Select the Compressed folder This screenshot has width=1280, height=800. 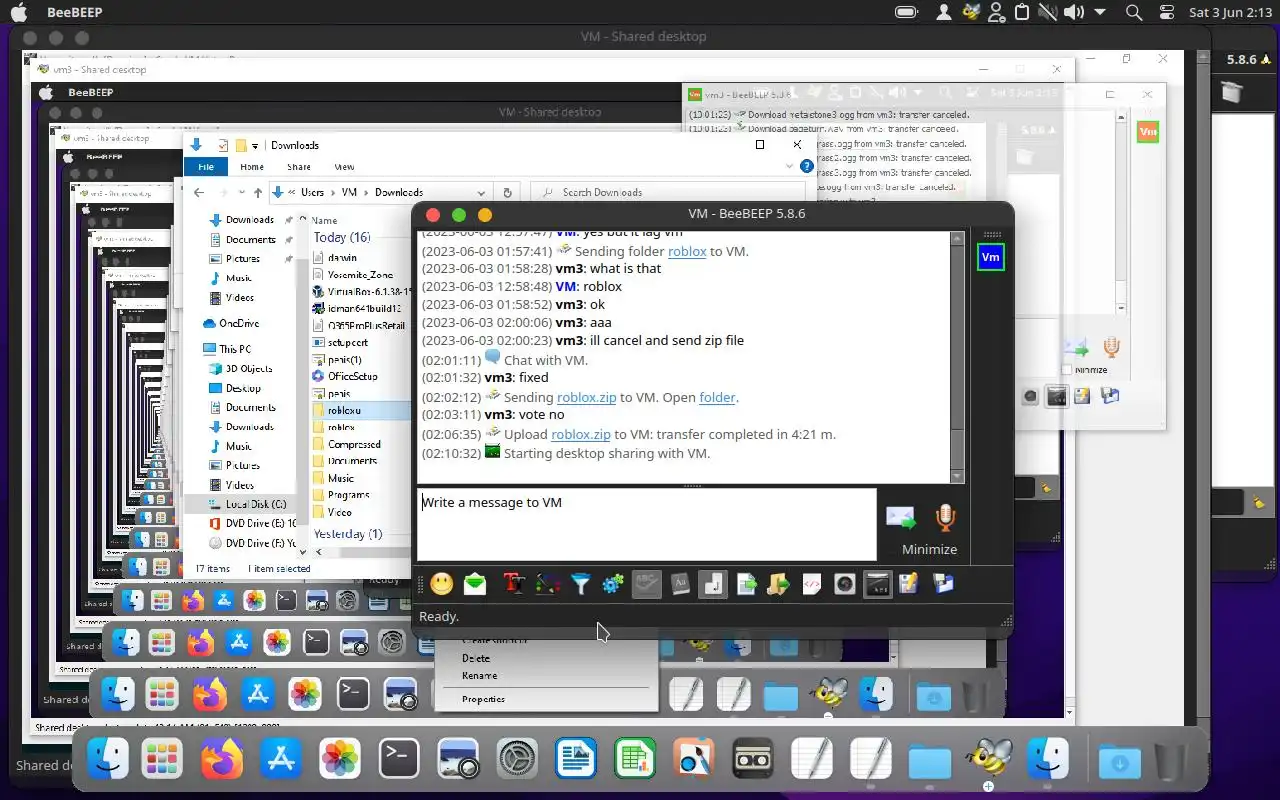pyautogui.click(x=354, y=444)
